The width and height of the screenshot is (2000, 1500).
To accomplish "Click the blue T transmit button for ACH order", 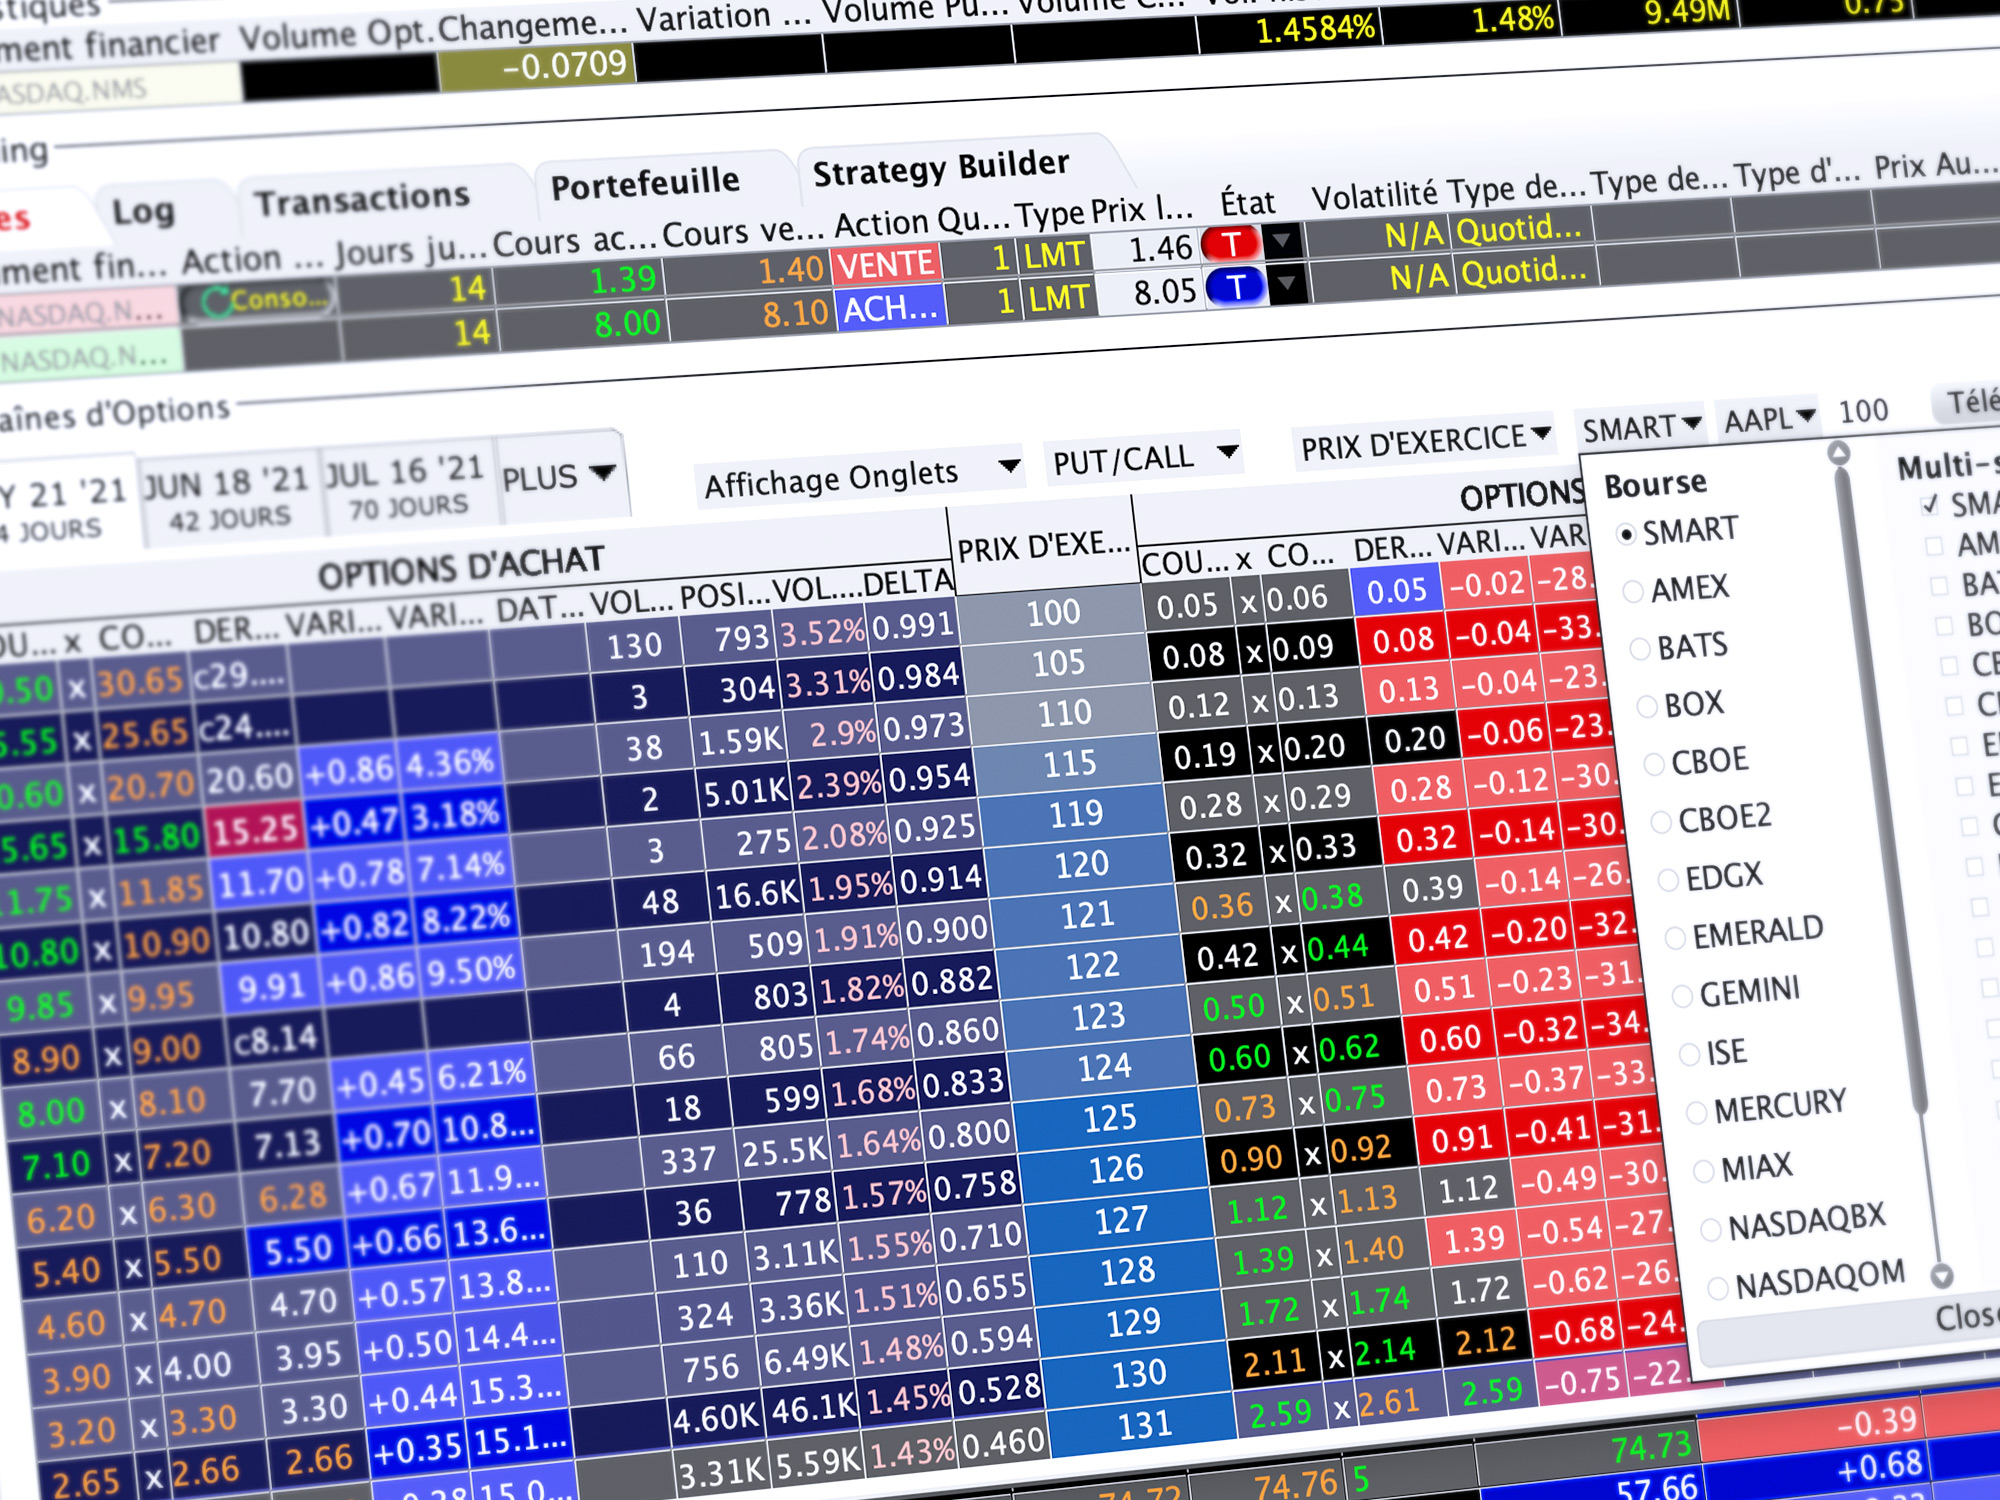I will click(1236, 286).
